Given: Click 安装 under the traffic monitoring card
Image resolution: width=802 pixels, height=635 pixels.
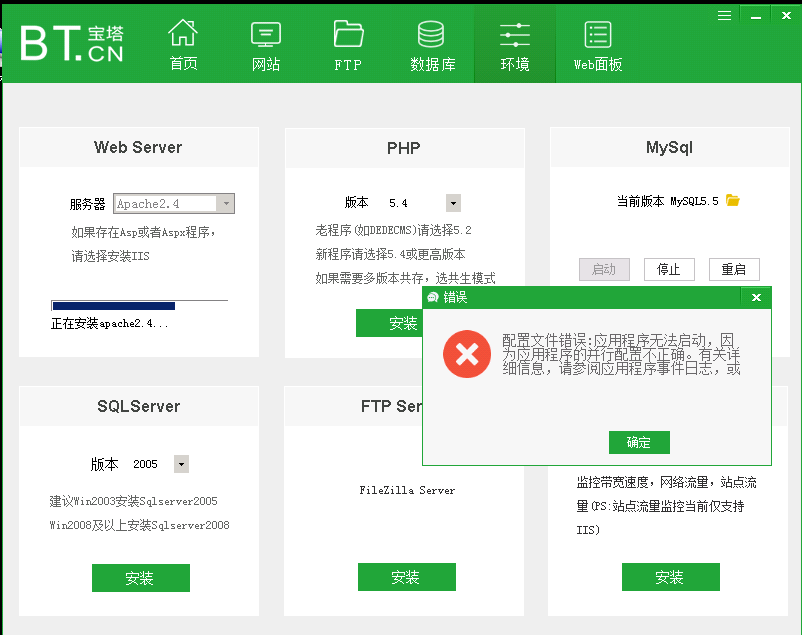Looking at the screenshot, I should pyautogui.click(x=671, y=577).
